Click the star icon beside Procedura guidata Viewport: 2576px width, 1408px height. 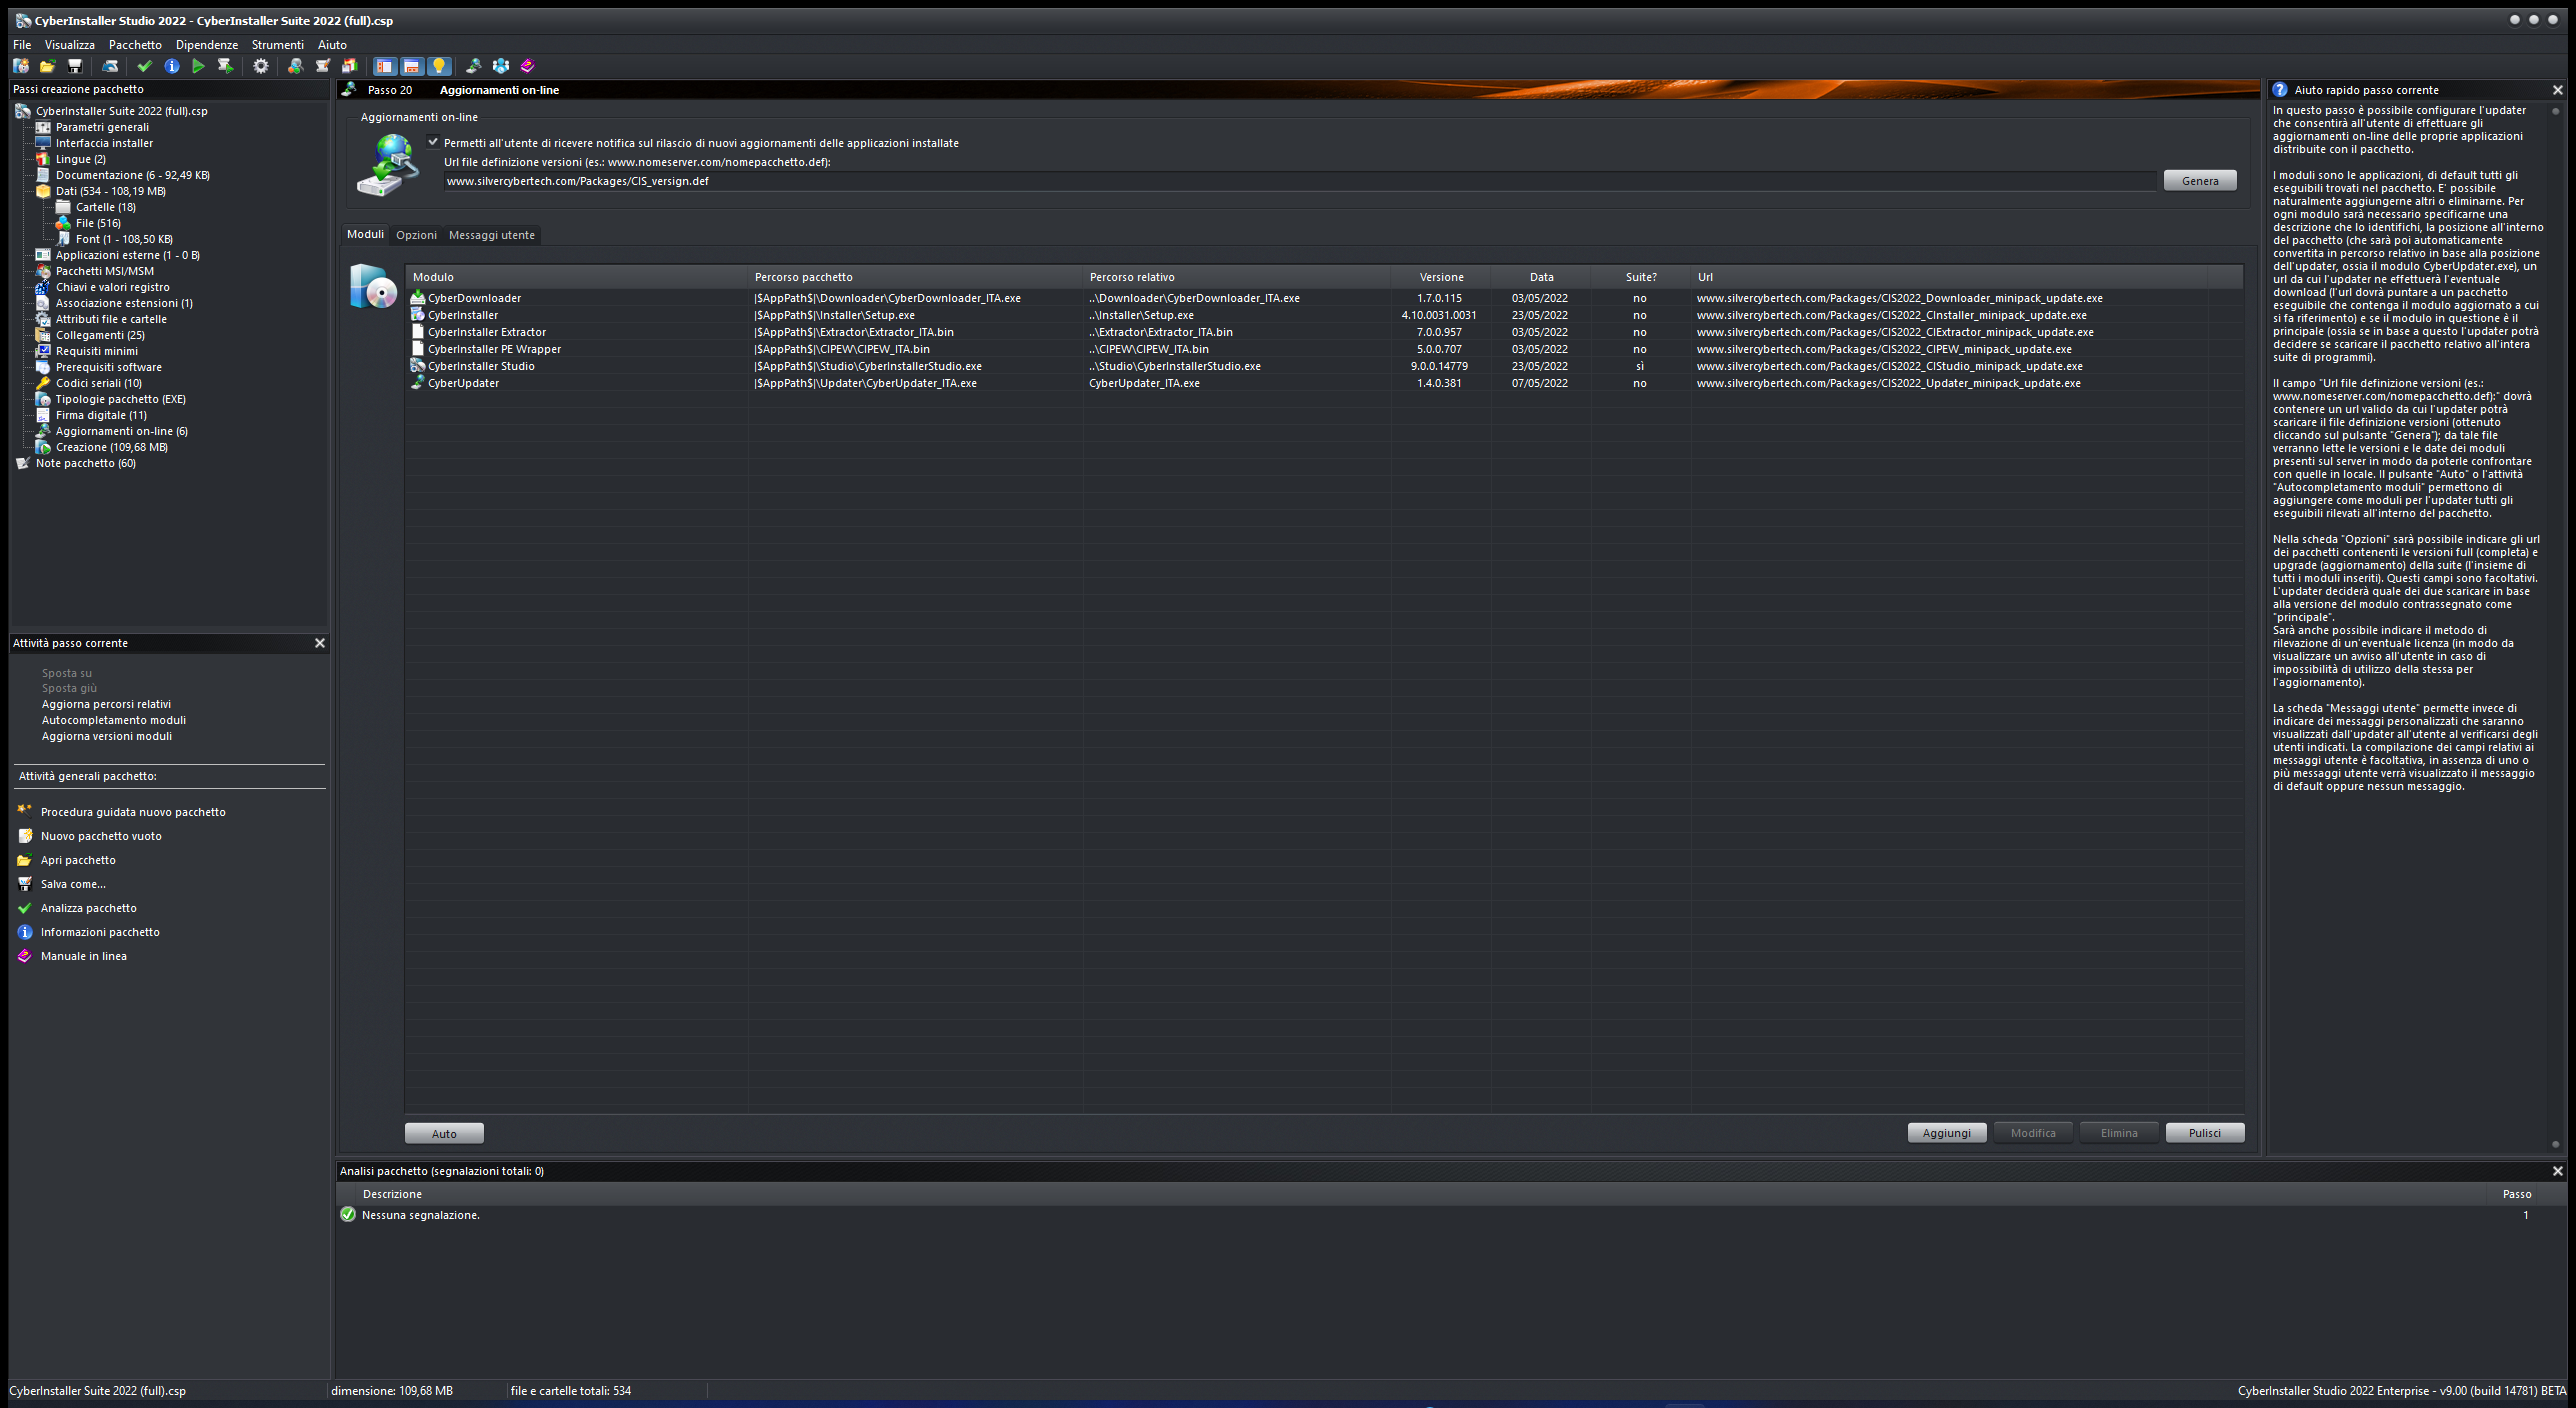click(x=25, y=811)
